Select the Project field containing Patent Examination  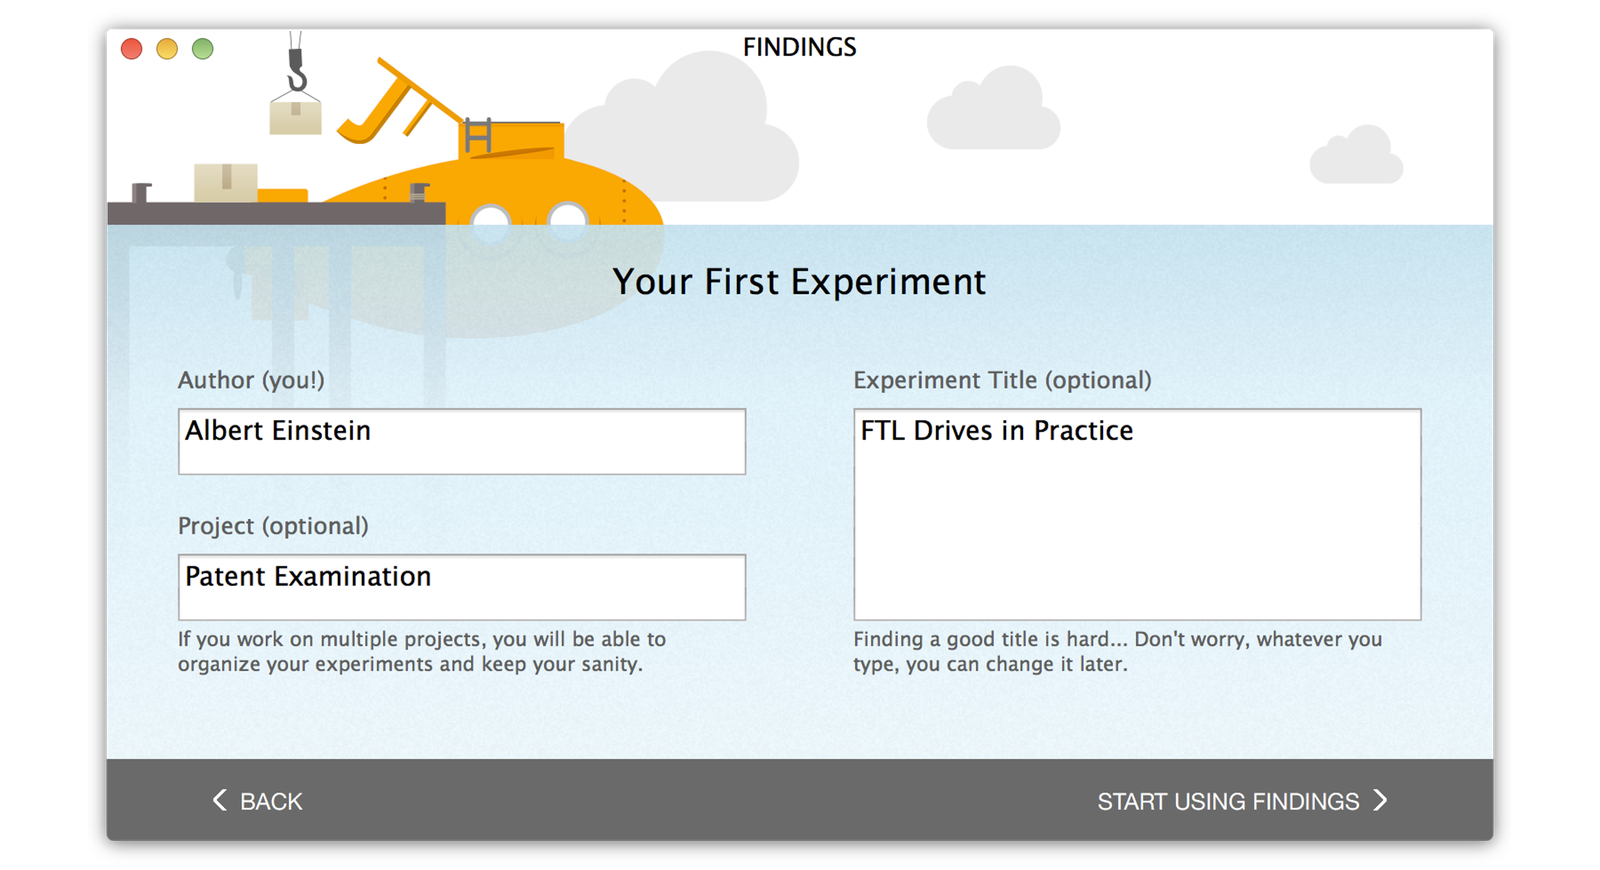[x=462, y=587]
